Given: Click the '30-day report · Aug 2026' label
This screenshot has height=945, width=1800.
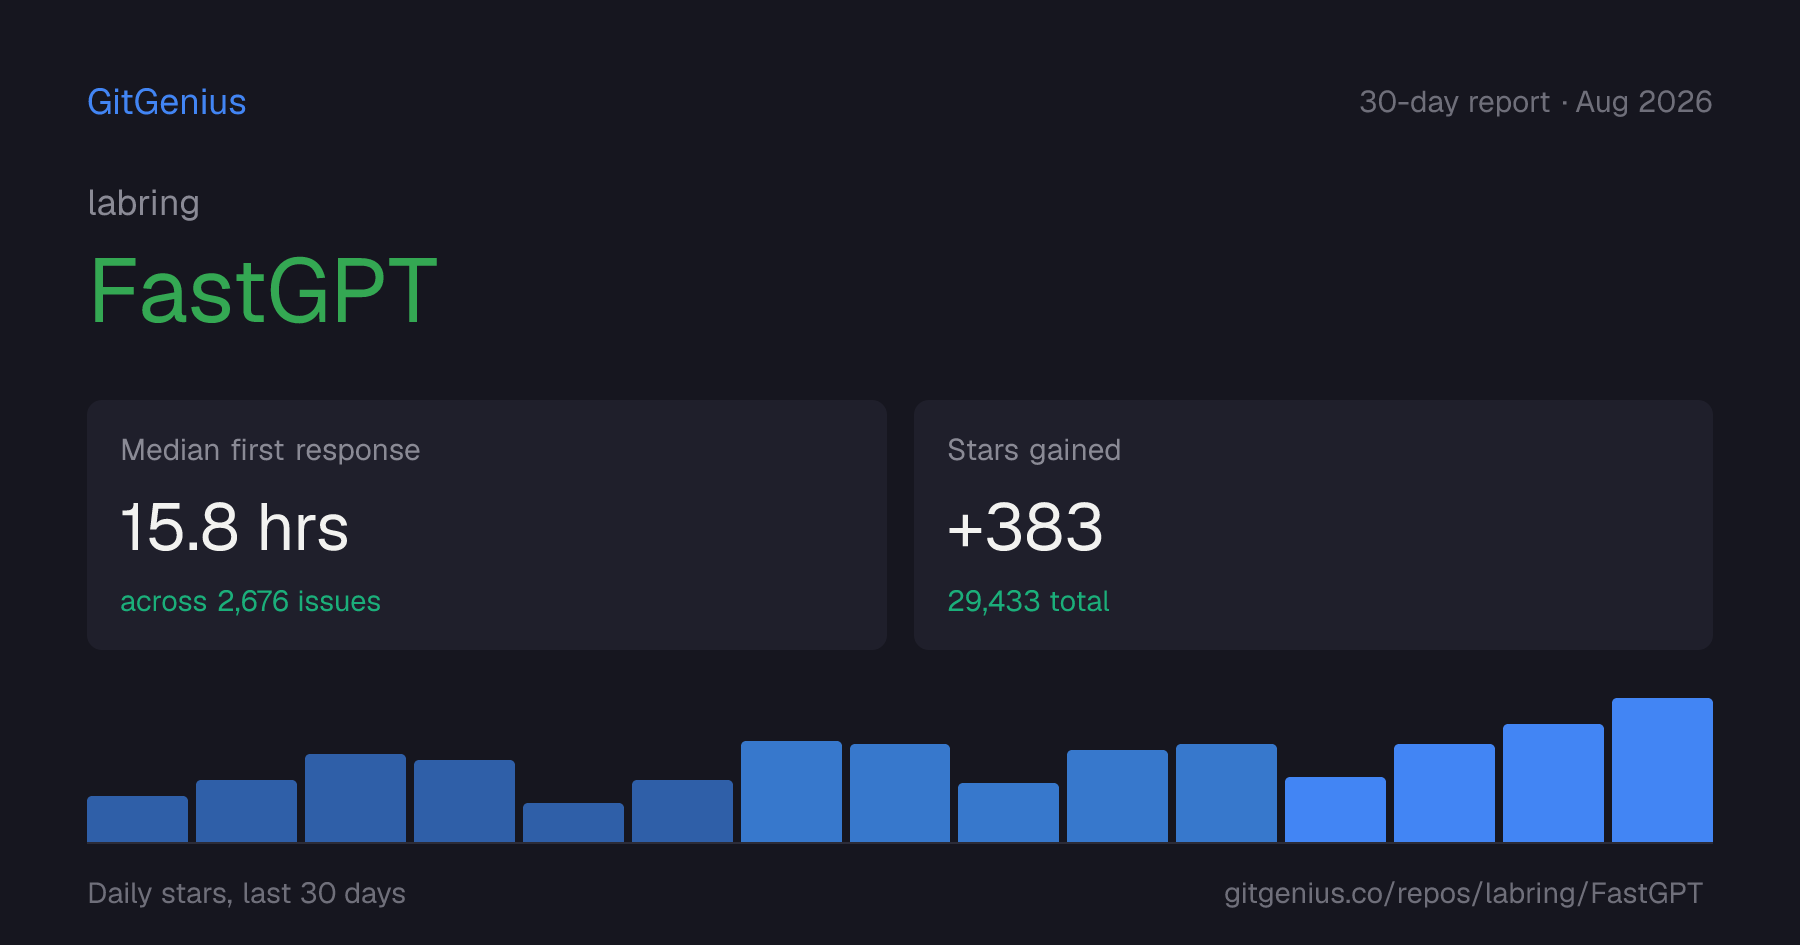Looking at the screenshot, I should coord(1536,102).
